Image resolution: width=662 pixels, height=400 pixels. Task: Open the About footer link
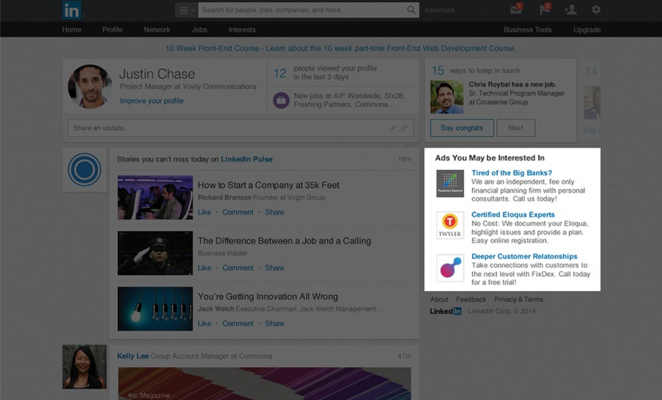click(x=439, y=299)
